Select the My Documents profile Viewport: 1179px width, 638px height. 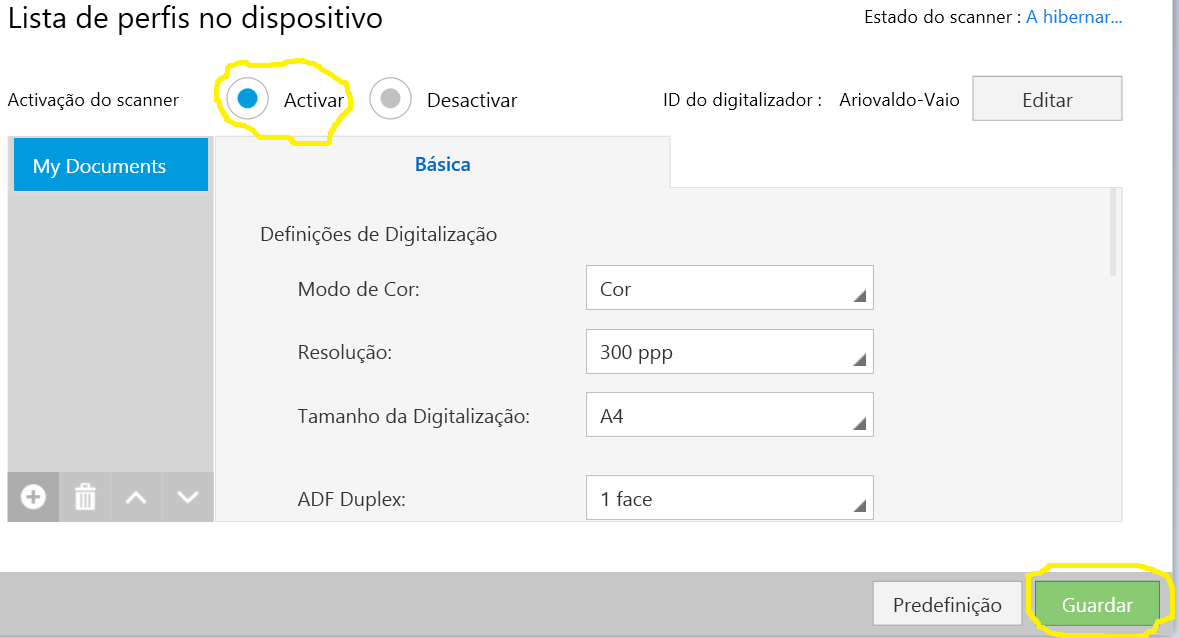coord(110,166)
